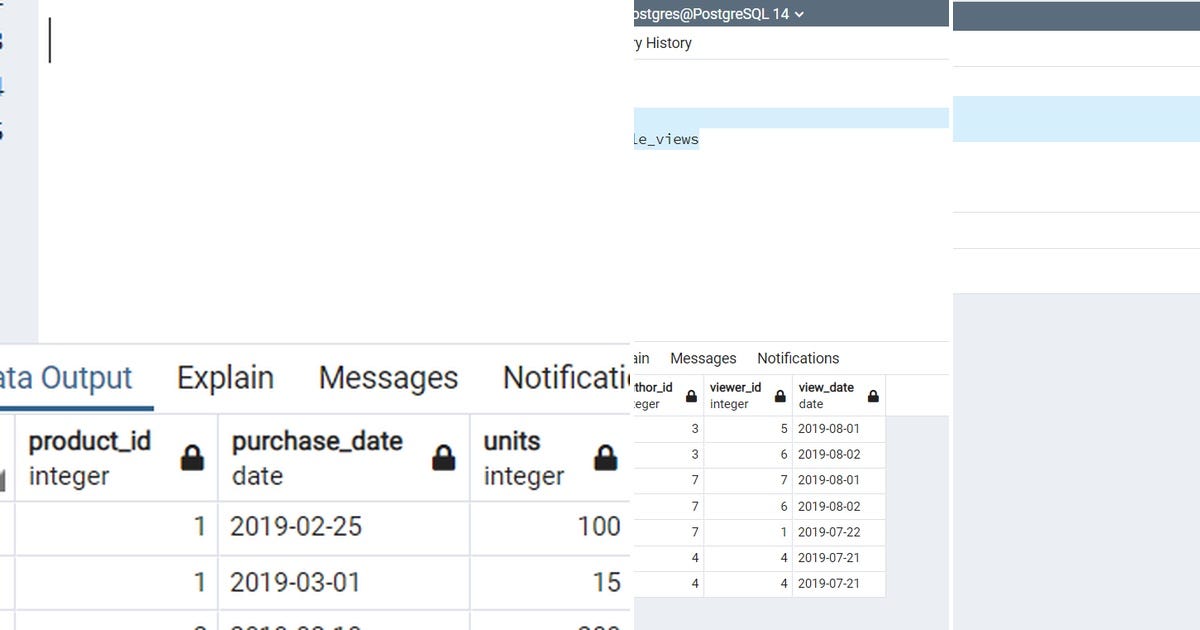Click the lock icon on purchase_date column
The width and height of the screenshot is (1200, 630).
440,457
